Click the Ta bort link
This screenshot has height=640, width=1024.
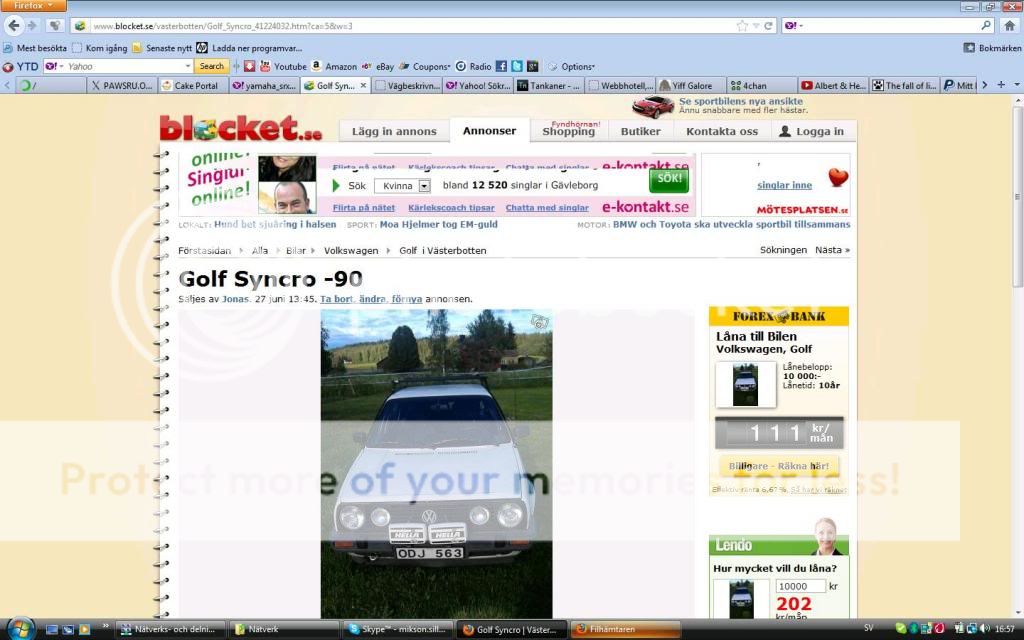pos(338,299)
